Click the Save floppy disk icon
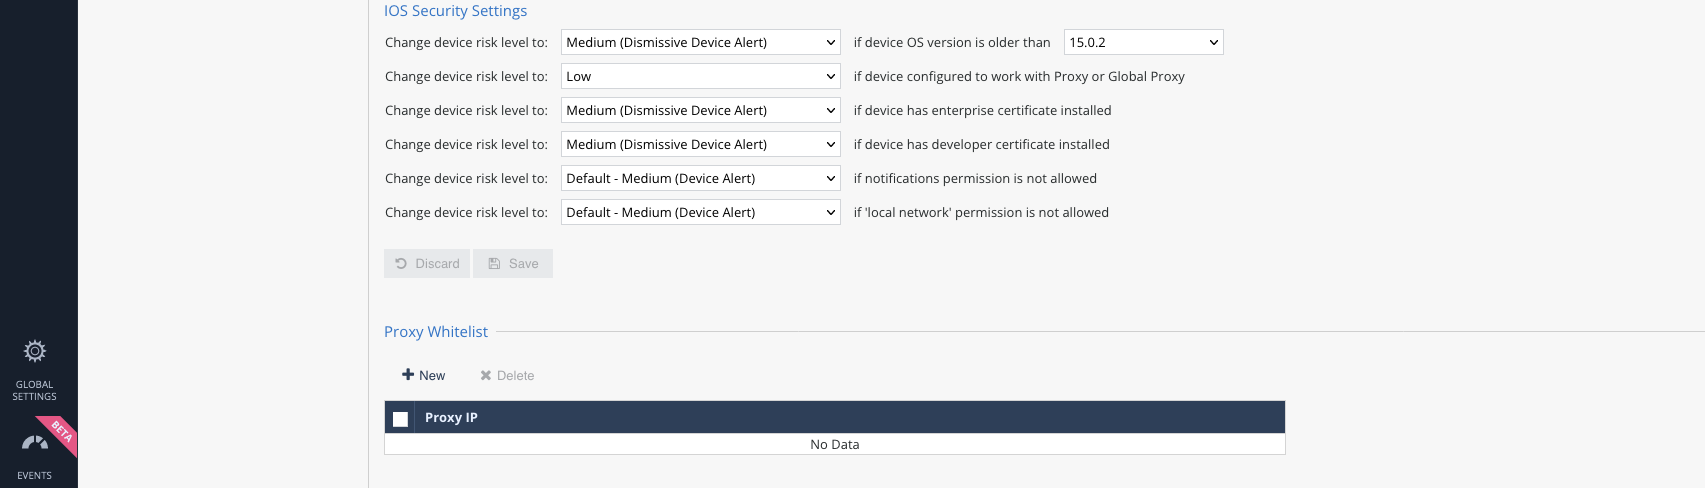Image resolution: width=1705 pixels, height=488 pixels. point(494,264)
